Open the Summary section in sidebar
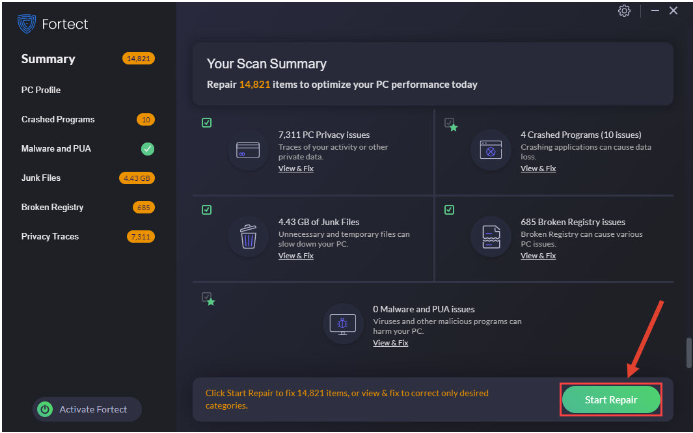This screenshot has height=433, width=693. point(48,59)
